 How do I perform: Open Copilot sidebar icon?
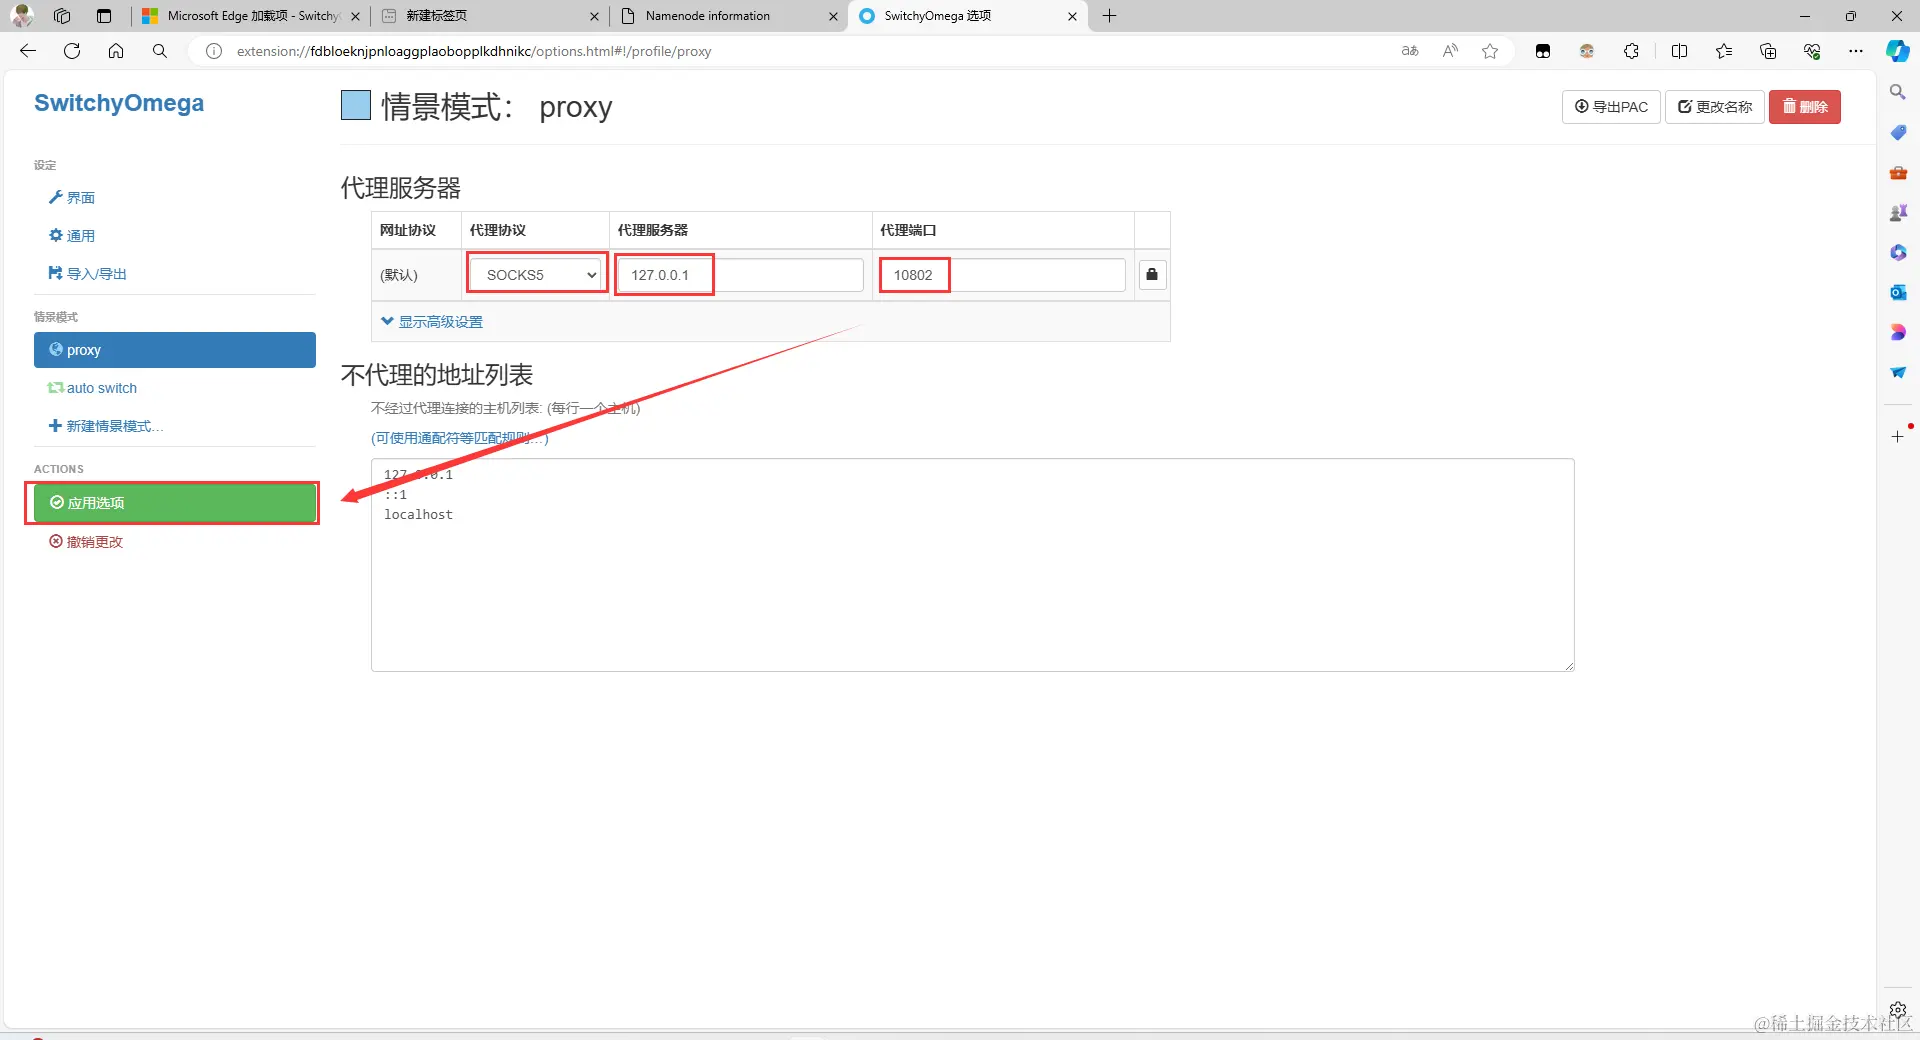tap(1897, 51)
